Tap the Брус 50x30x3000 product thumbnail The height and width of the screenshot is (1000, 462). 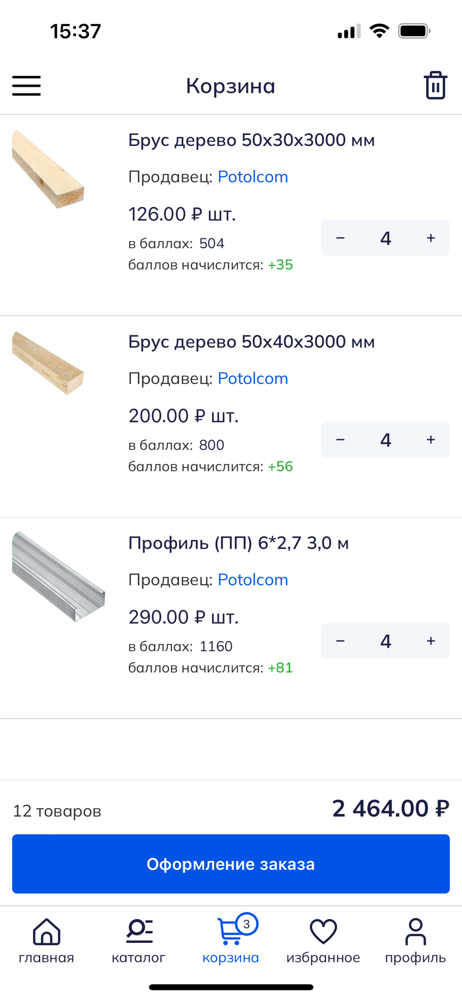point(48,166)
